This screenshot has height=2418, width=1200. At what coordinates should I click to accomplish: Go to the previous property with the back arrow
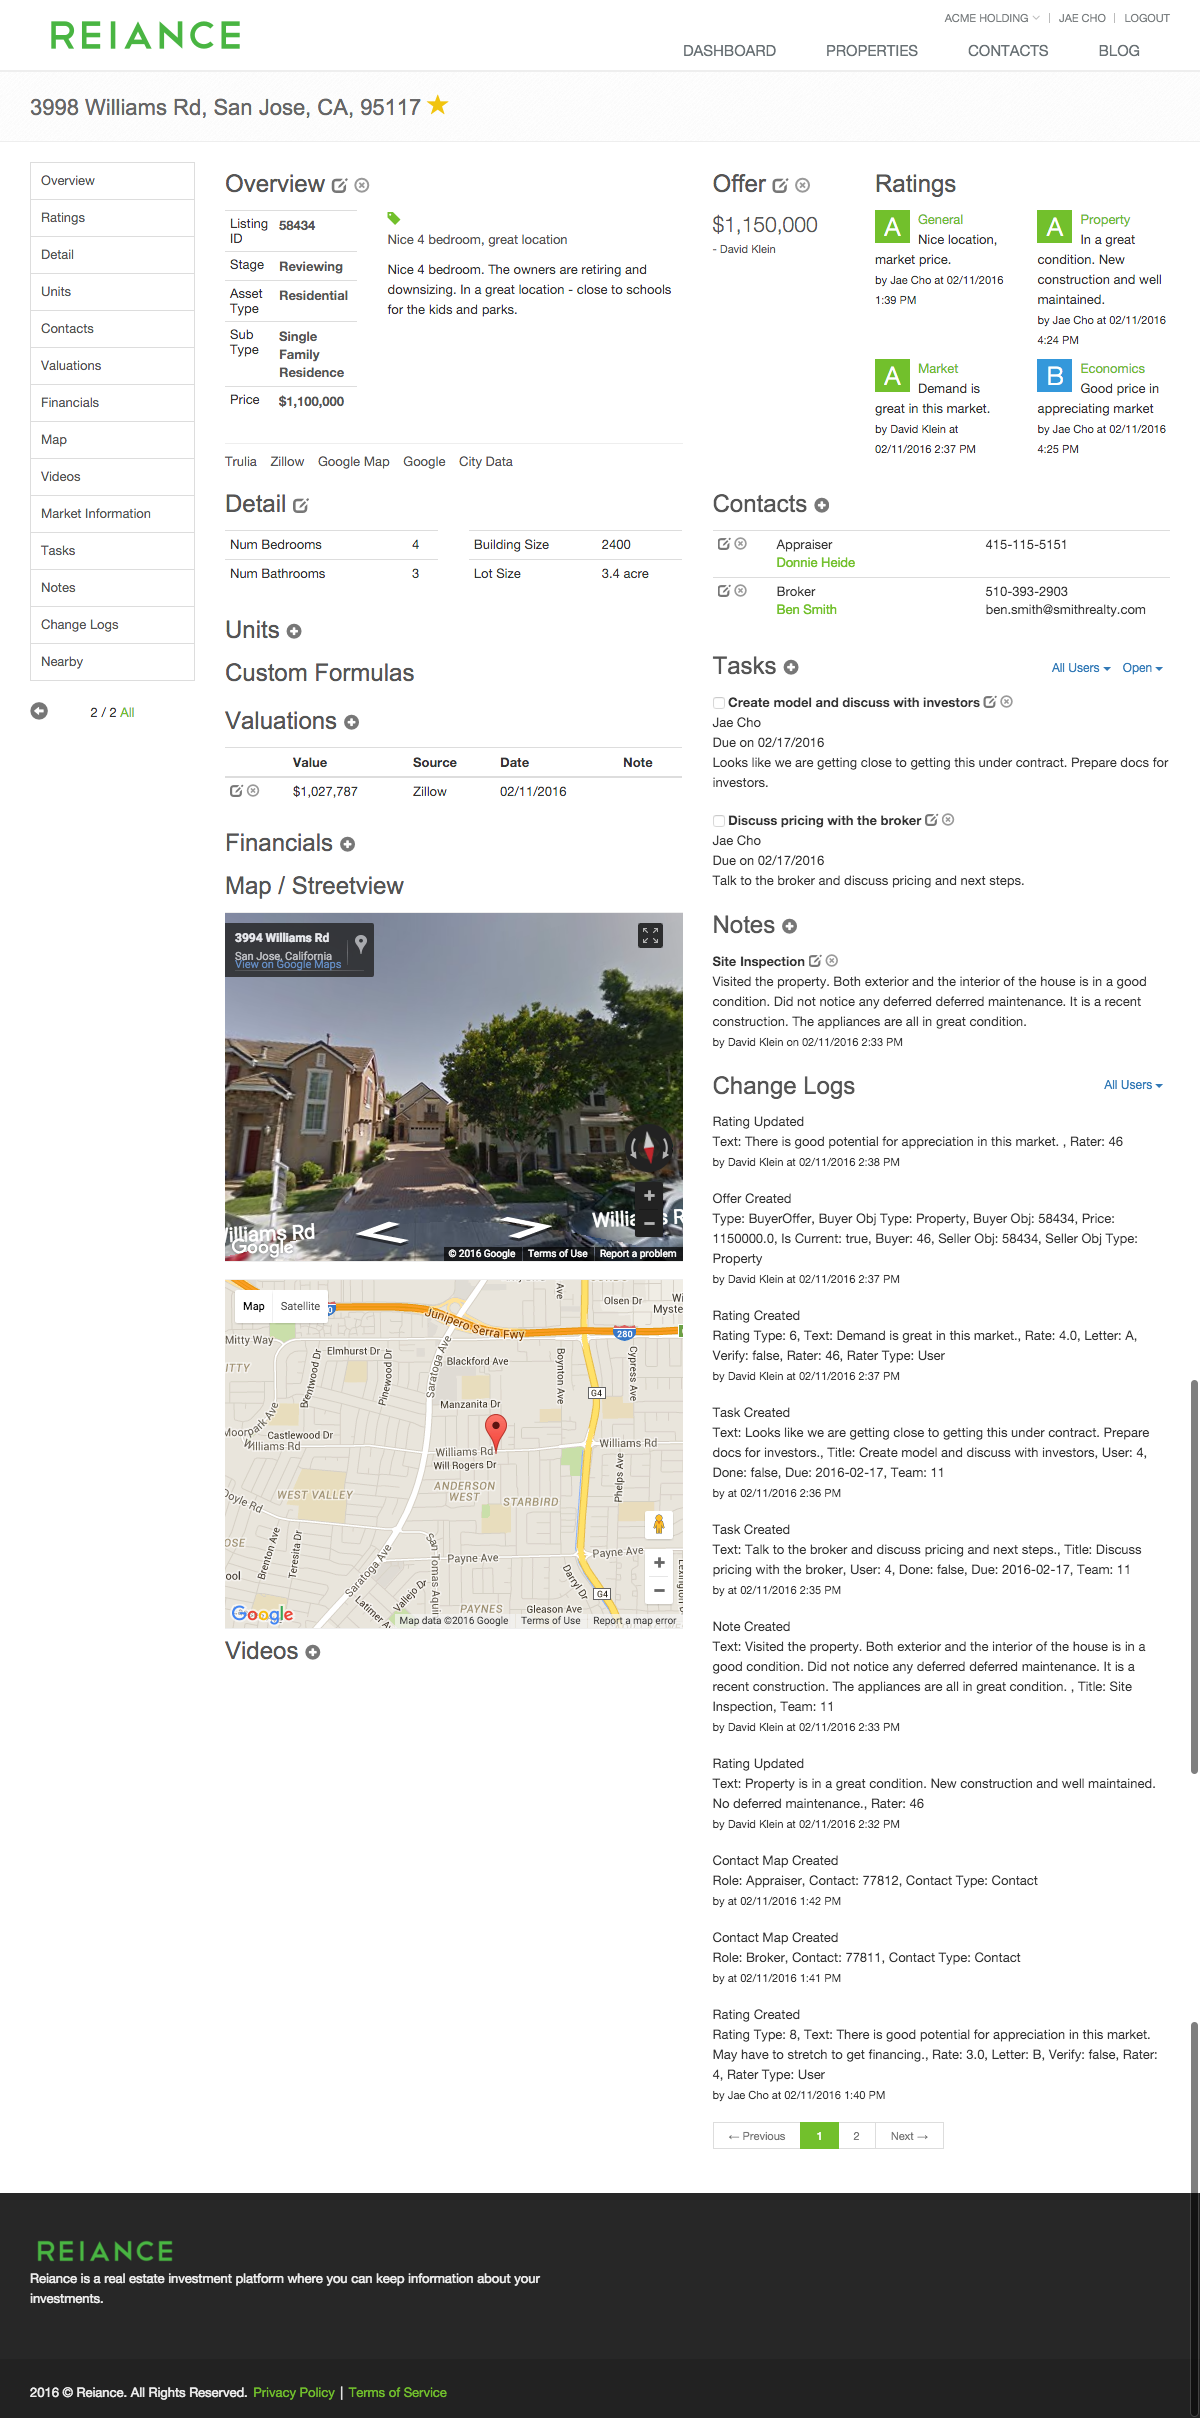coord(39,711)
